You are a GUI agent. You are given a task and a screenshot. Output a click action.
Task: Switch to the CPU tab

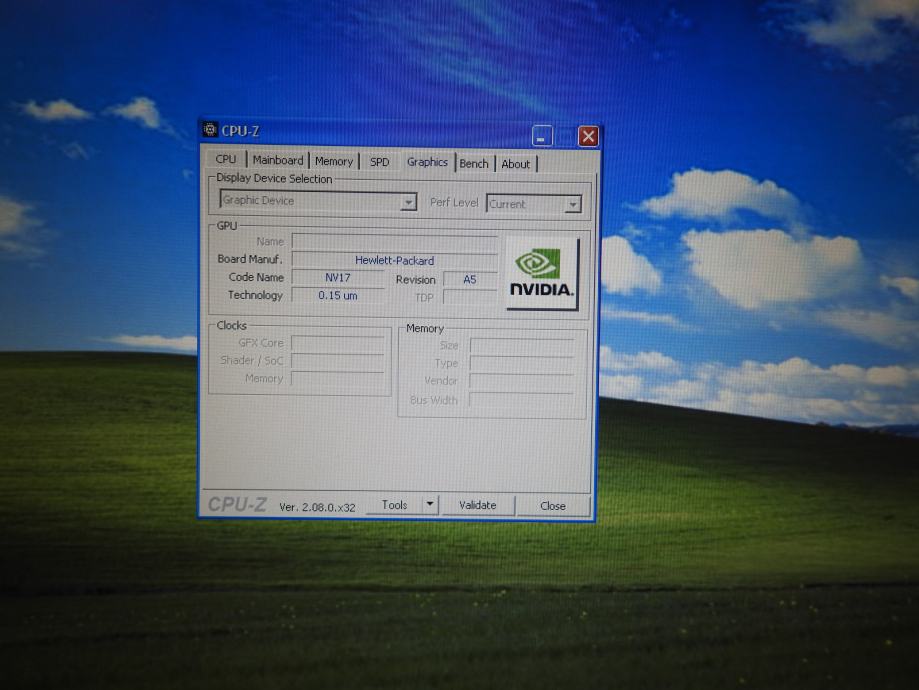pos(226,159)
